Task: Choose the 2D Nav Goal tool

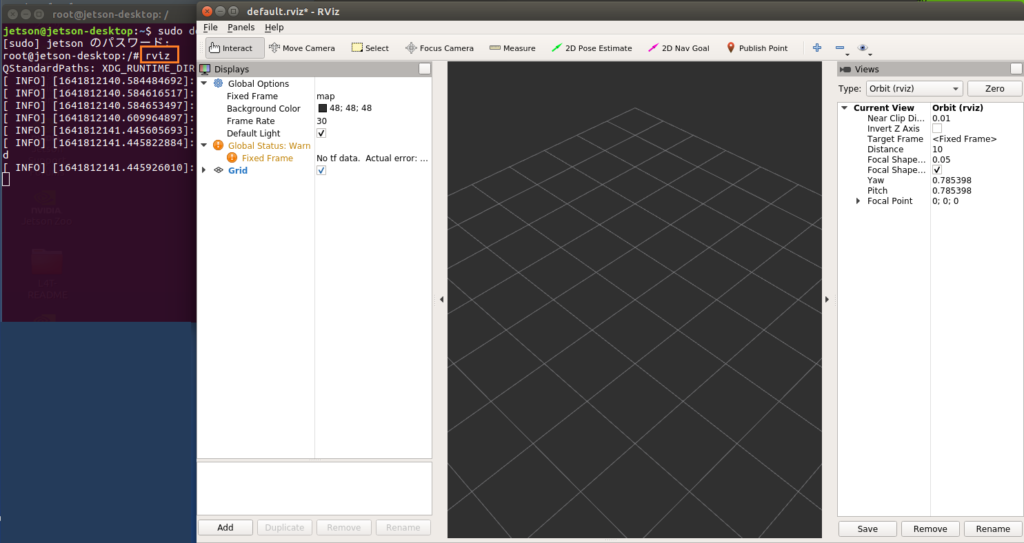Action: coord(679,48)
